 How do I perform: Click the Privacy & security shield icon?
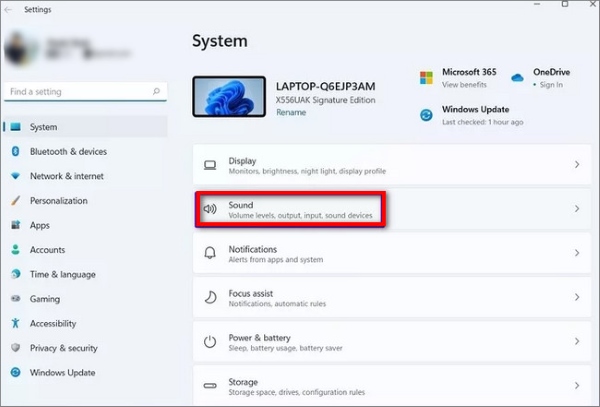click(x=15, y=347)
